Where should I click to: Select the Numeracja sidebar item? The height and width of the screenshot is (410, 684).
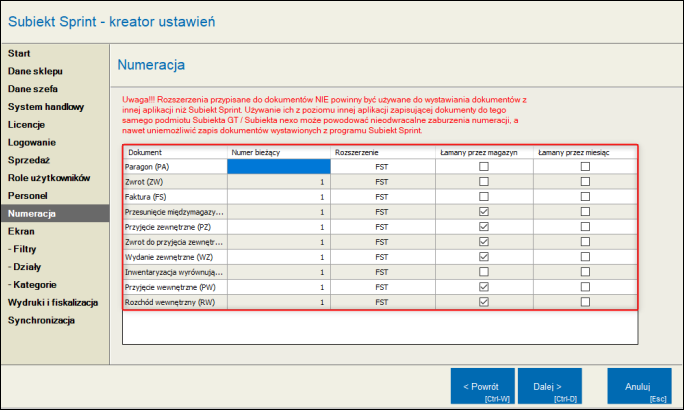click(x=55, y=214)
